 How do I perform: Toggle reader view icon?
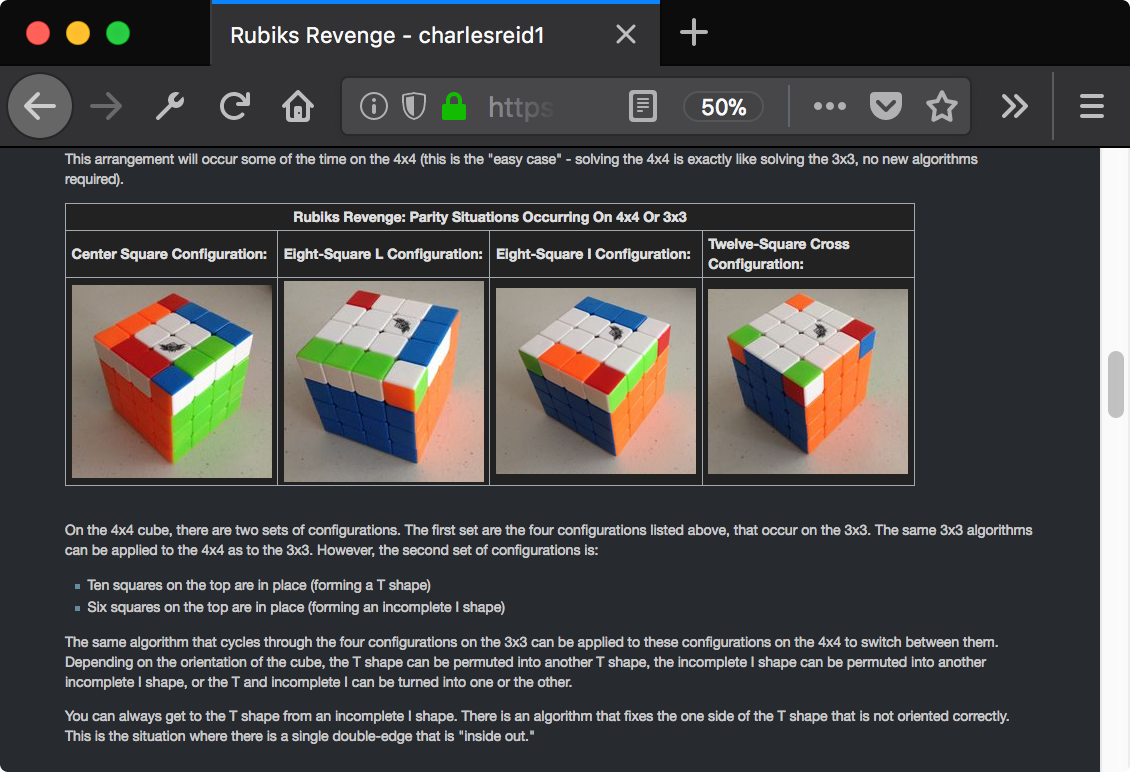pos(642,107)
